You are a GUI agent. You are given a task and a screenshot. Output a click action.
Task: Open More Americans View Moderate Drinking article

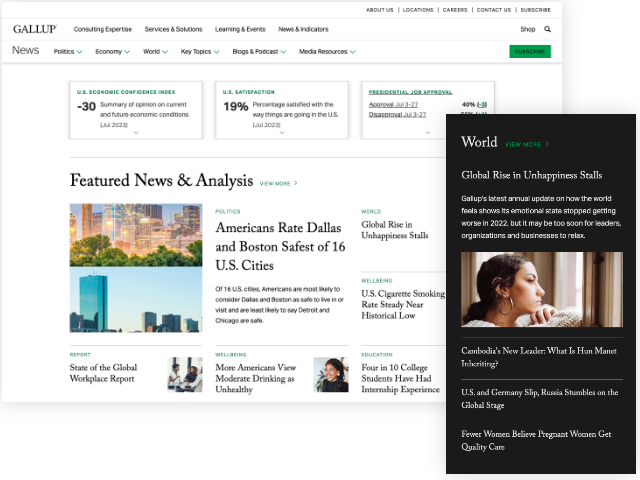click(x=256, y=378)
